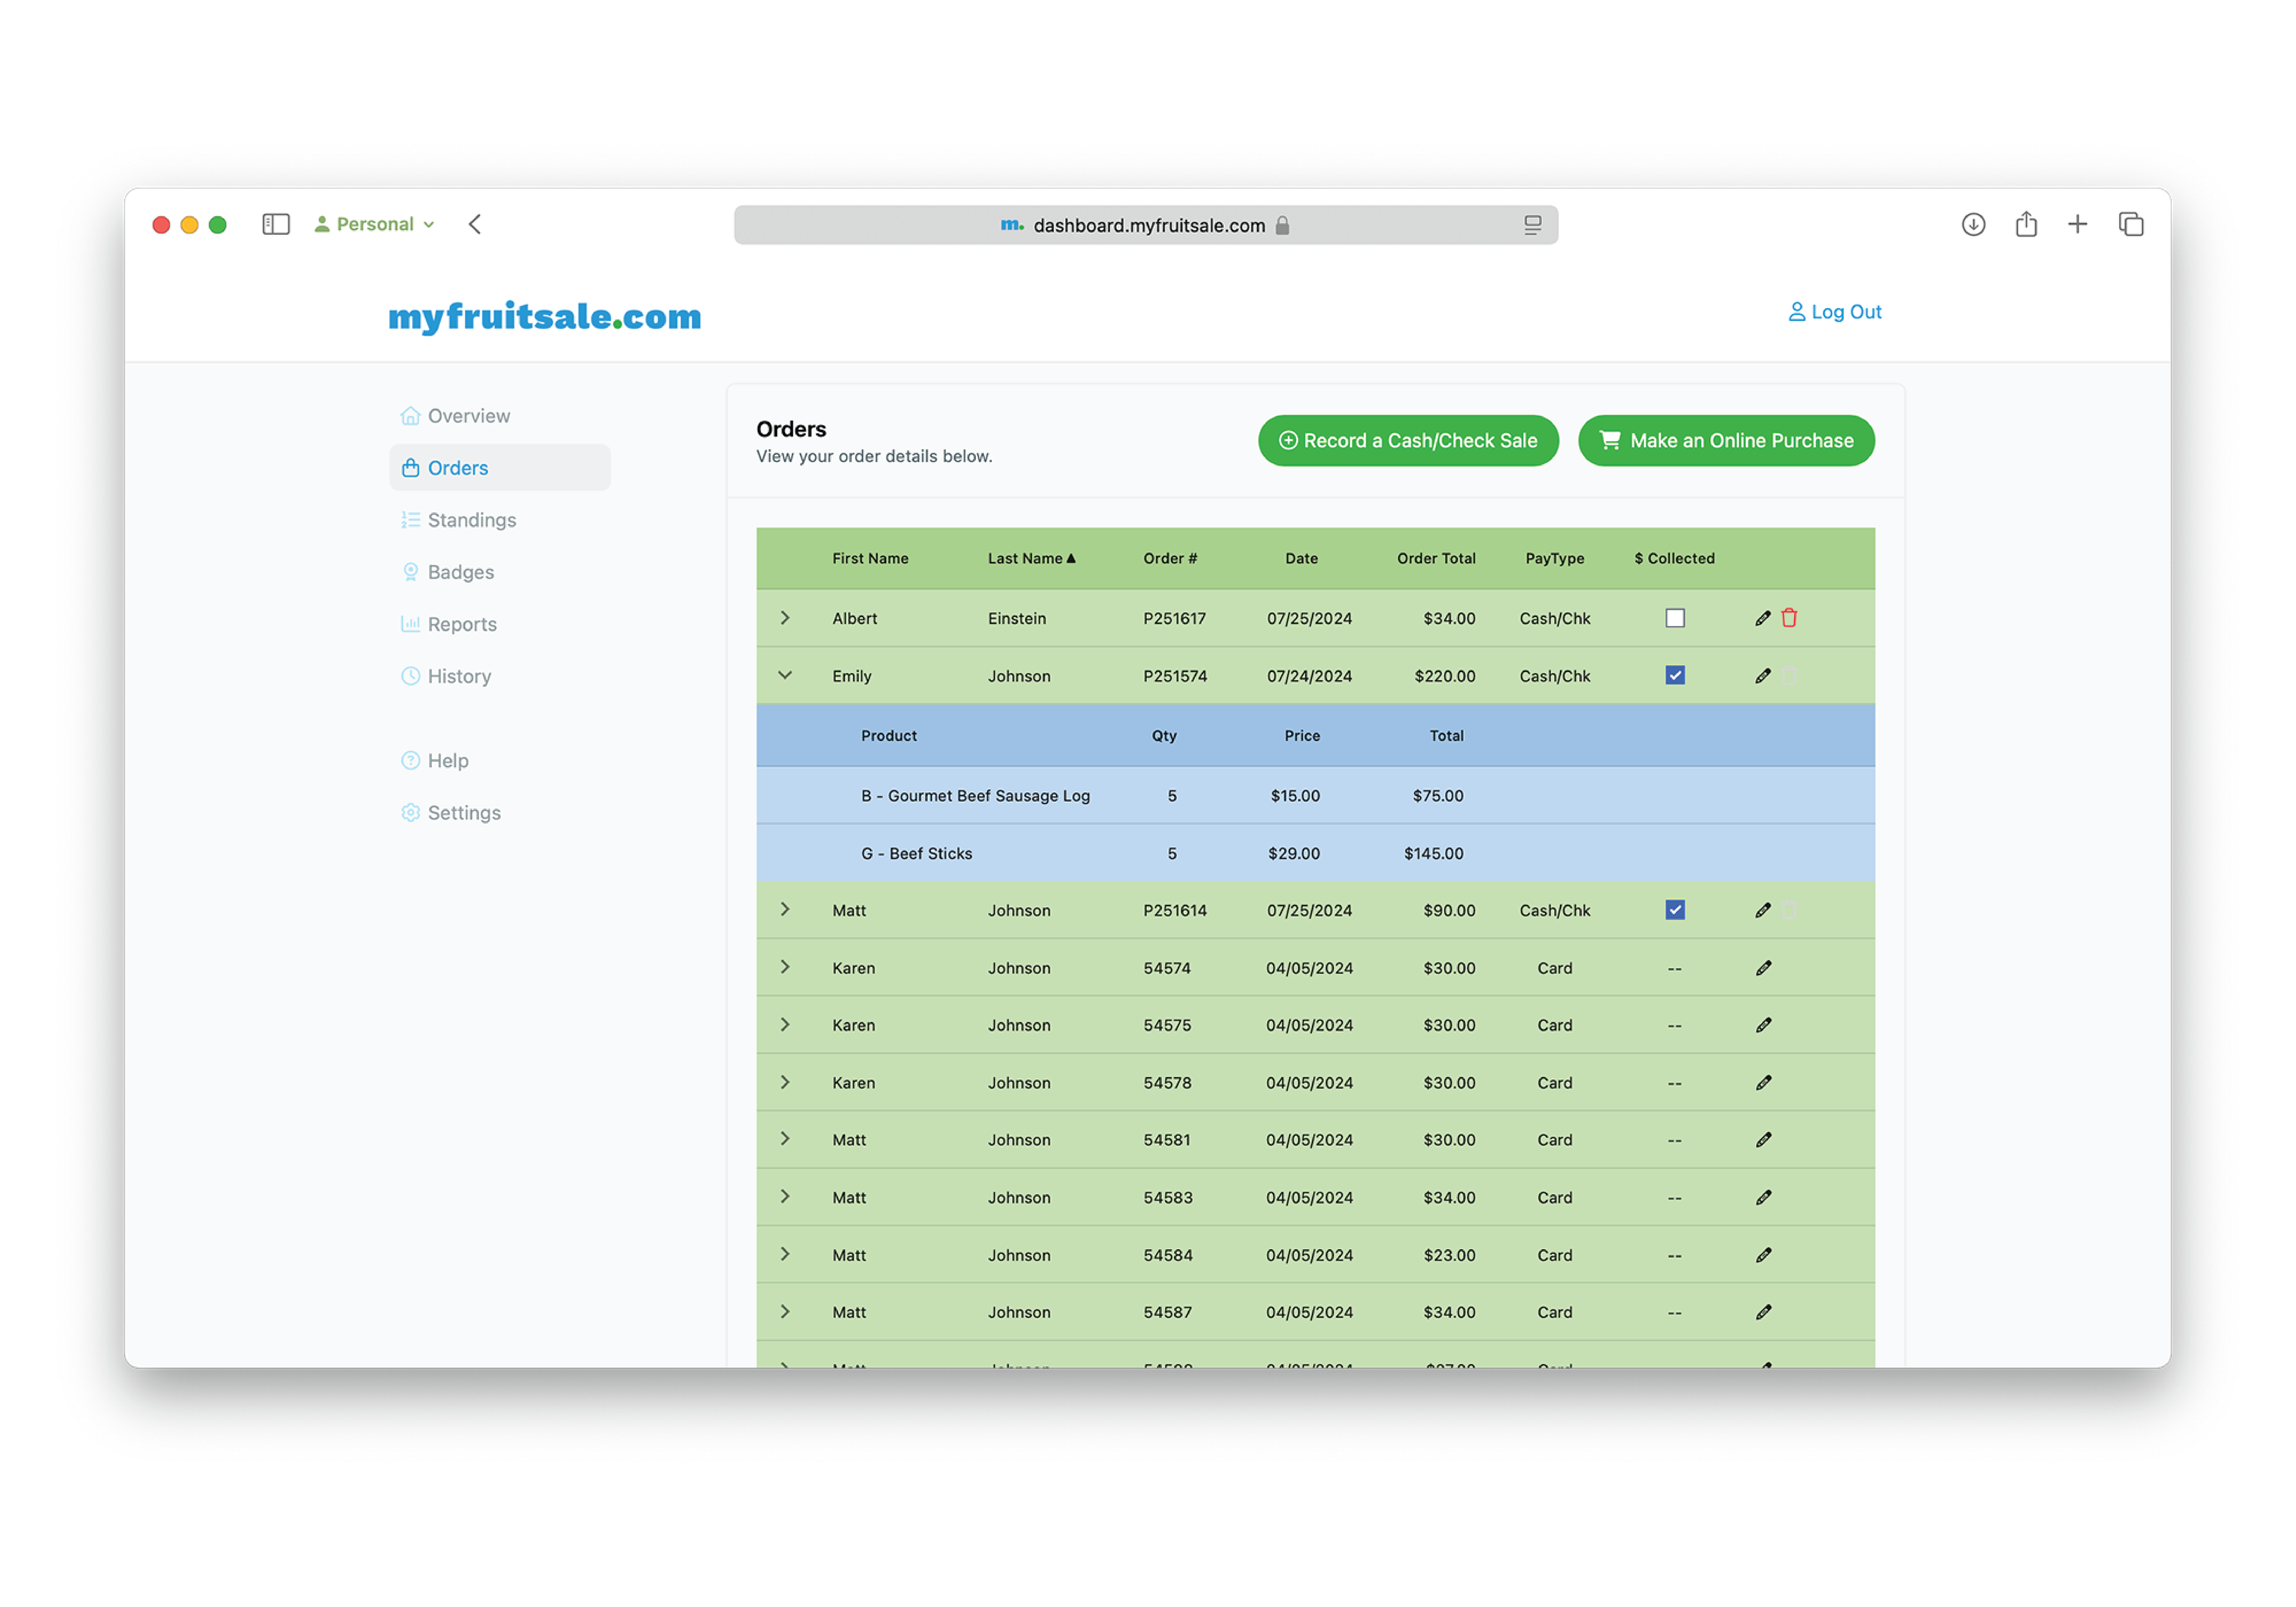Open the Safari downloads icon

tap(1973, 224)
